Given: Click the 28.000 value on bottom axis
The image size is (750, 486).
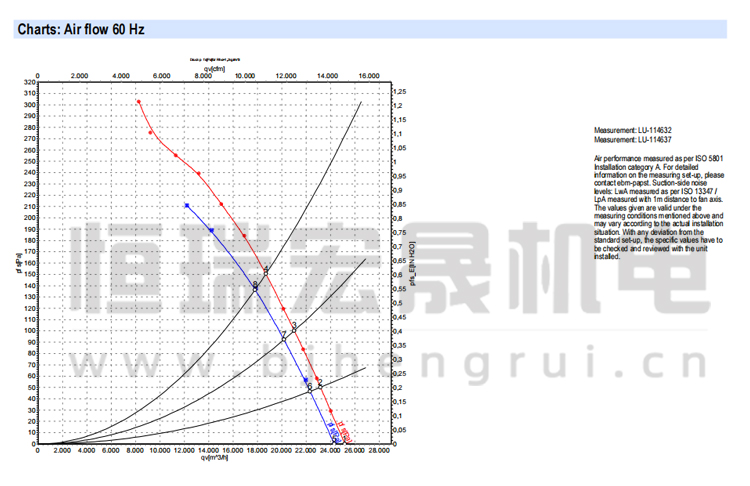Looking at the screenshot, I should click(x=376, y=451).
